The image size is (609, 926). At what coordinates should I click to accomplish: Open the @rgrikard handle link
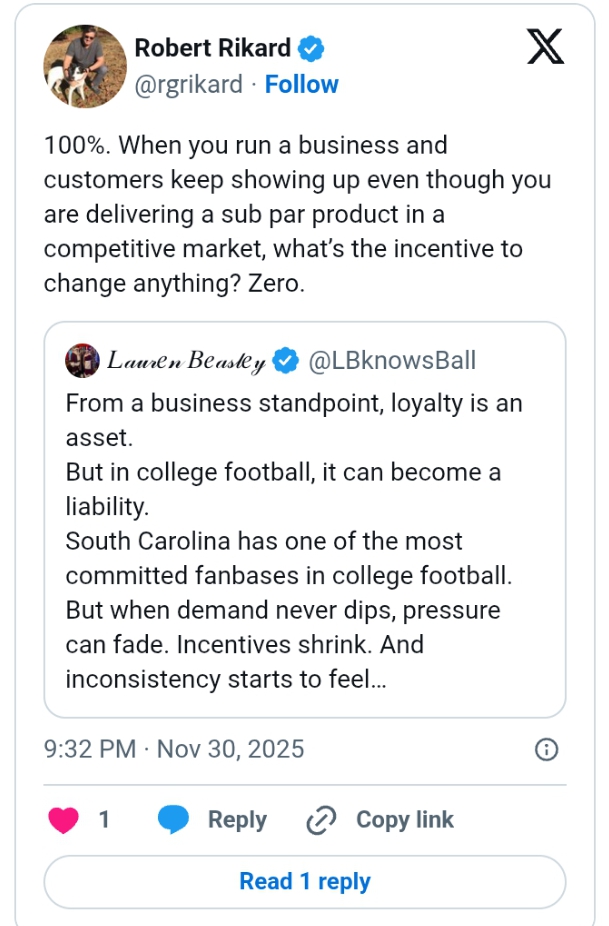click(188, 85)
